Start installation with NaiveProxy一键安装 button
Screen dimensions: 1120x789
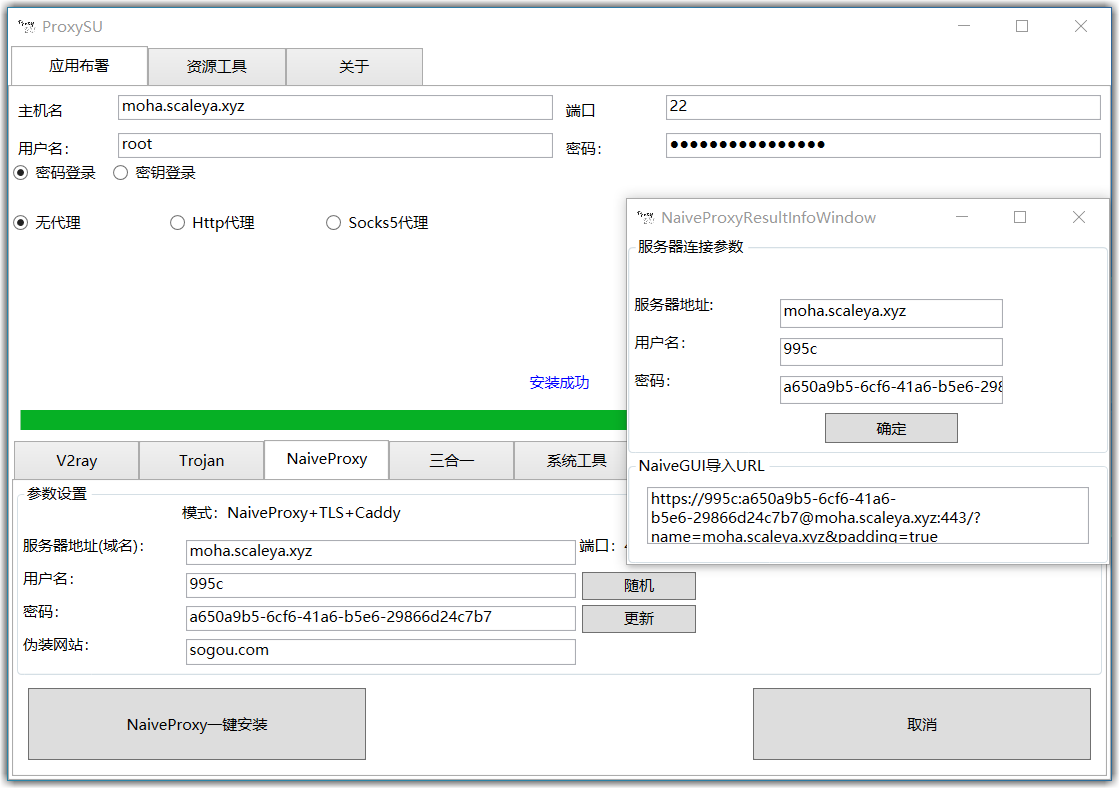pos(196,723)
